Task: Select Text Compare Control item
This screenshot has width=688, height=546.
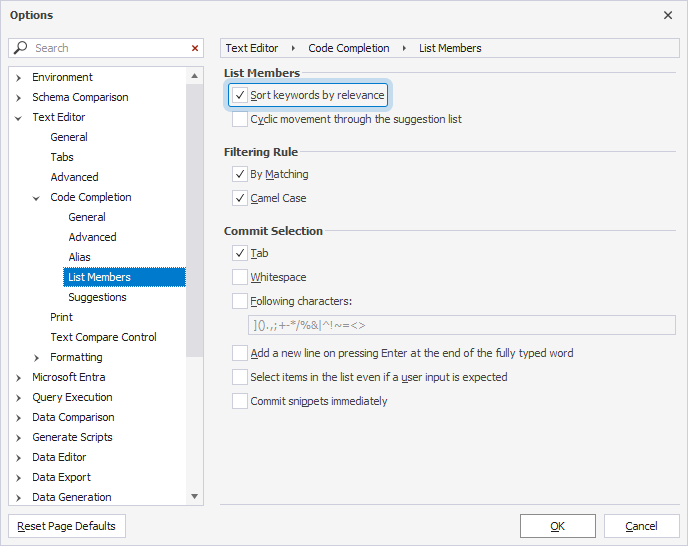Action: pos(103,337)
